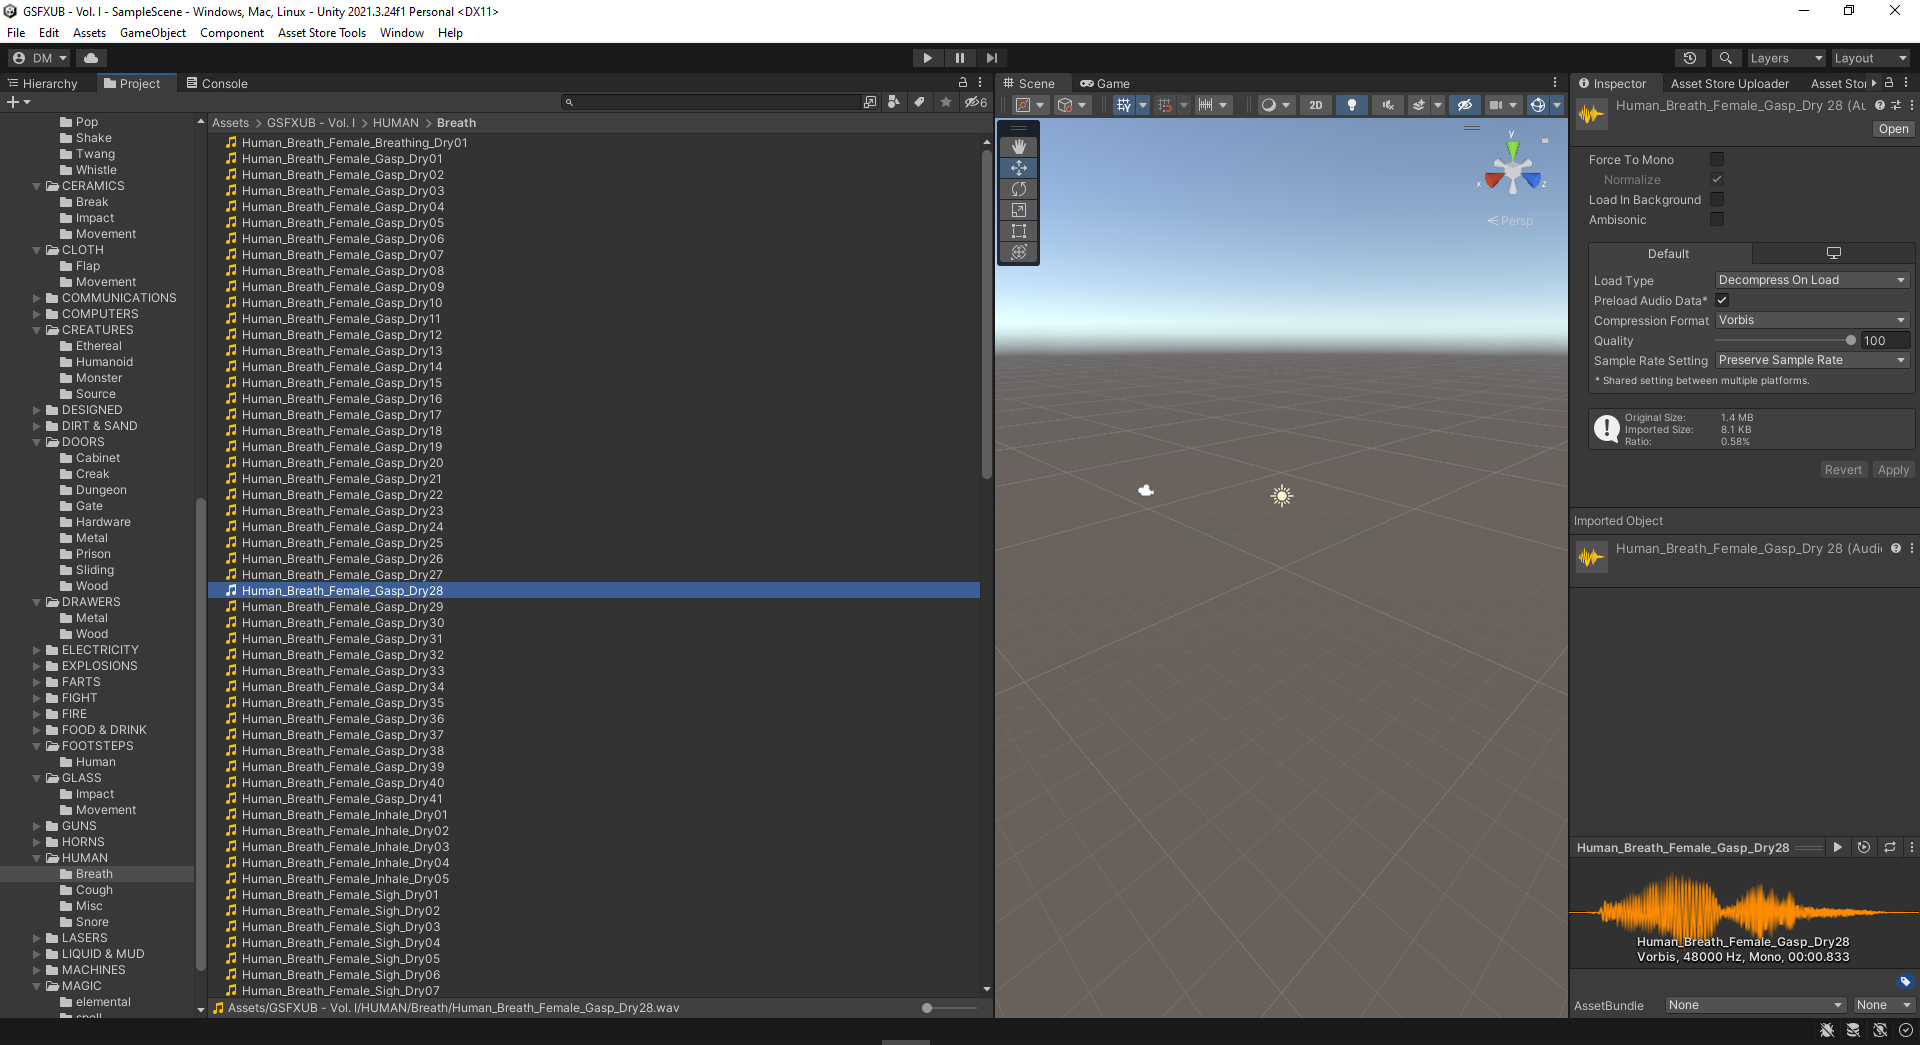Open presets icon in Inspector header
This screenshot has height=1045, width=1920.
point(1896,105)
